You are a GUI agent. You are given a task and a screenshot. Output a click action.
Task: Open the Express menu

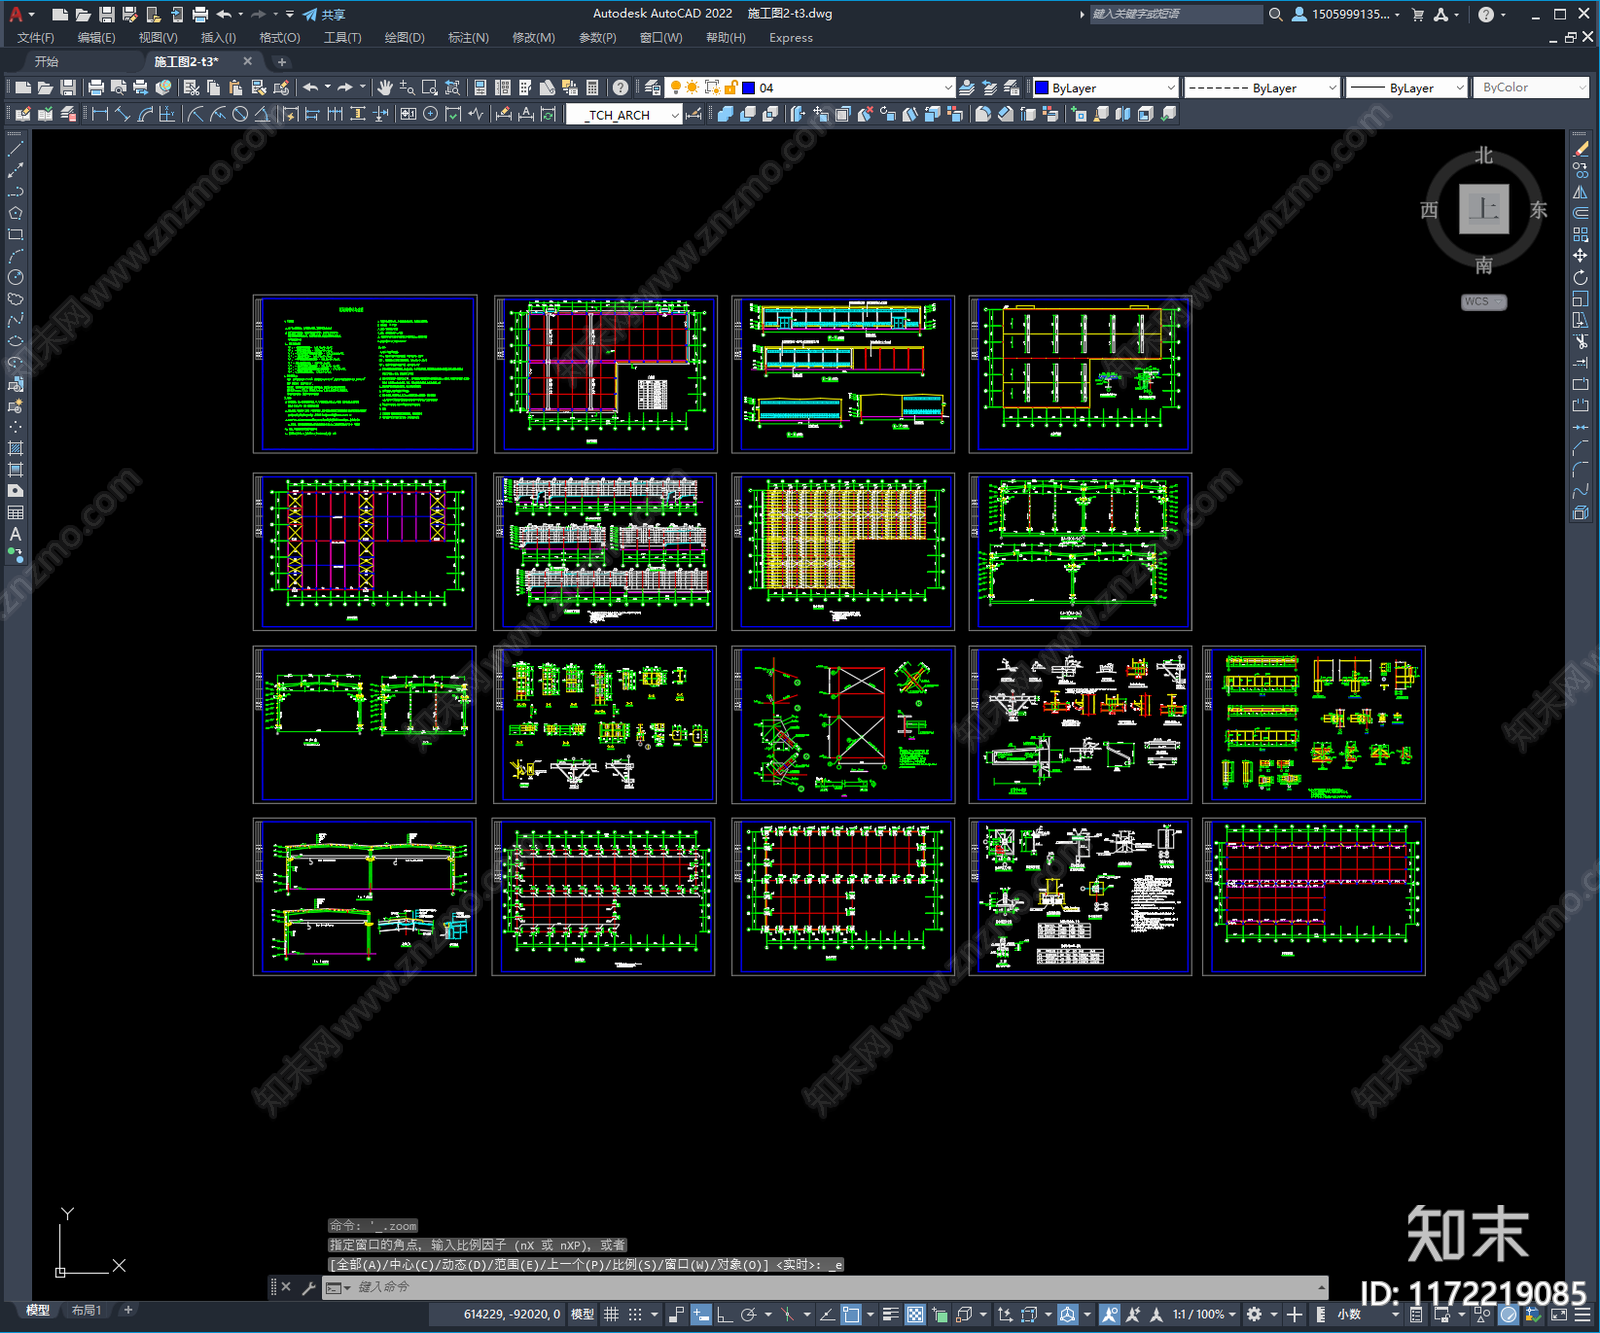pos(791,38)
